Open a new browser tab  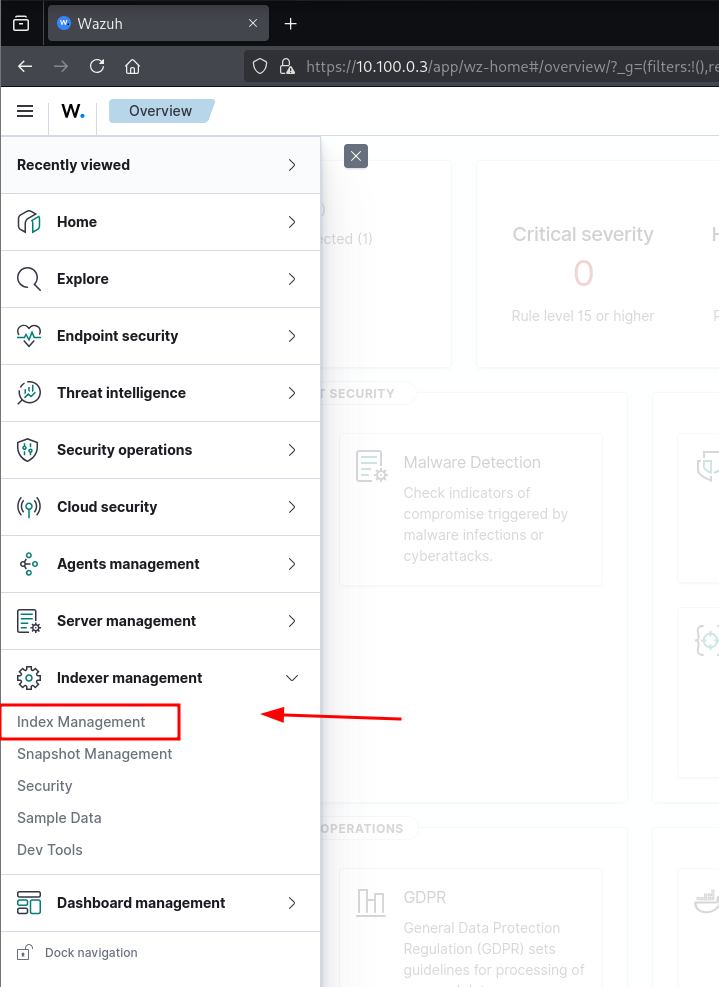point(290,24)
